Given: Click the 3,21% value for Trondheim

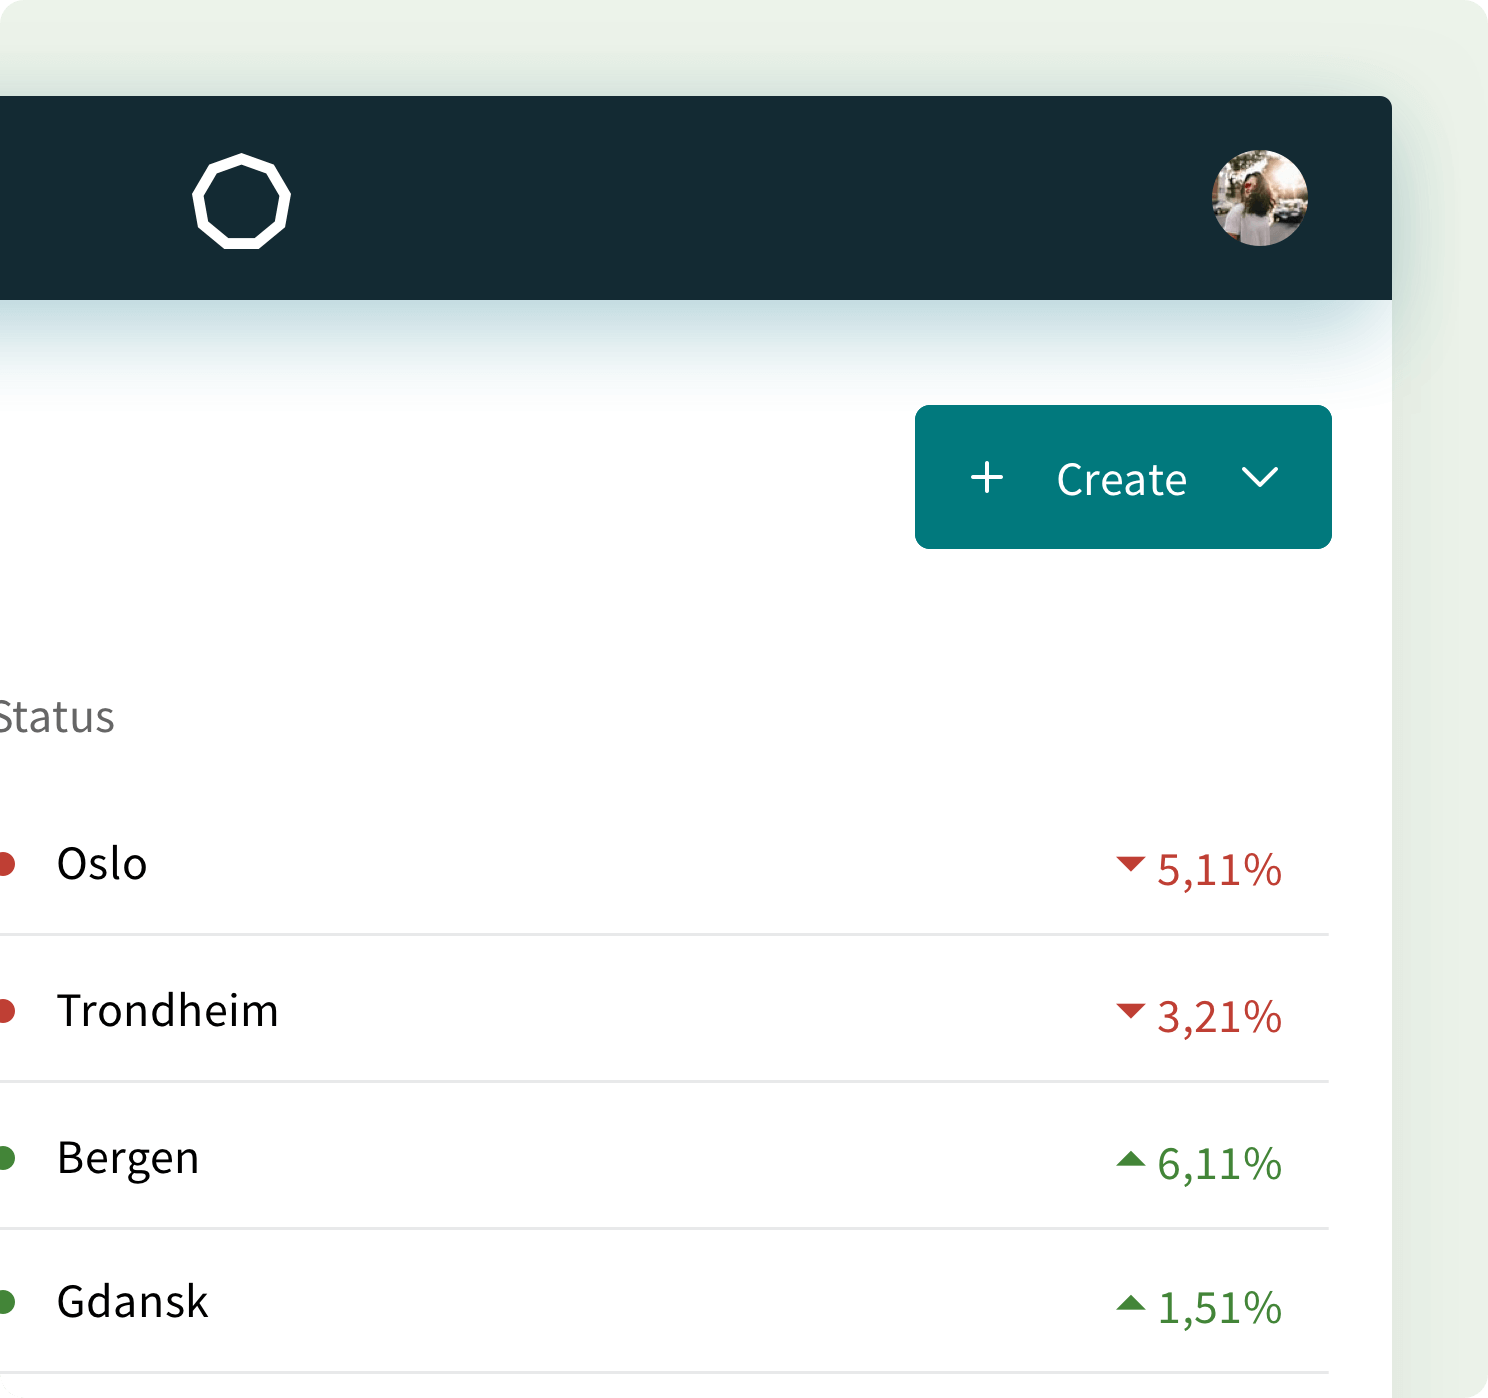Looking at the screenshot, I should tap(1219, 1016).
